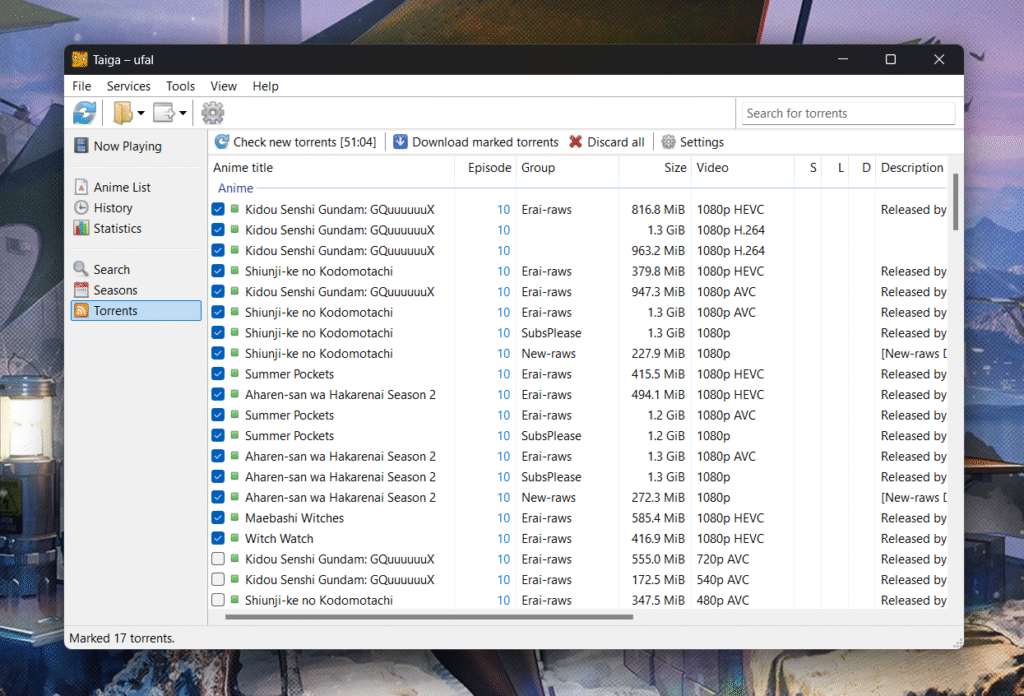Expand the library folders dropdown arrow
1024x696 pixels.
pos(141,114)
